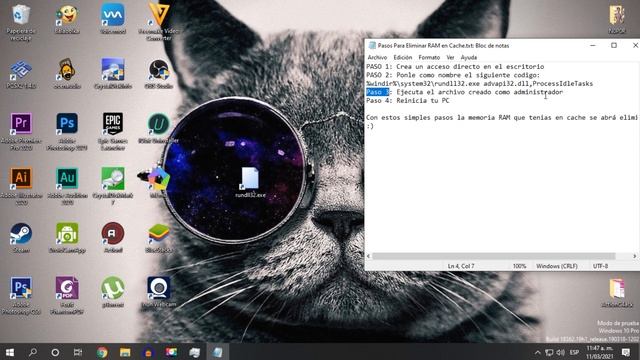
Task: Switch to the Notepad taskbar button
Action: pos(217,352)
